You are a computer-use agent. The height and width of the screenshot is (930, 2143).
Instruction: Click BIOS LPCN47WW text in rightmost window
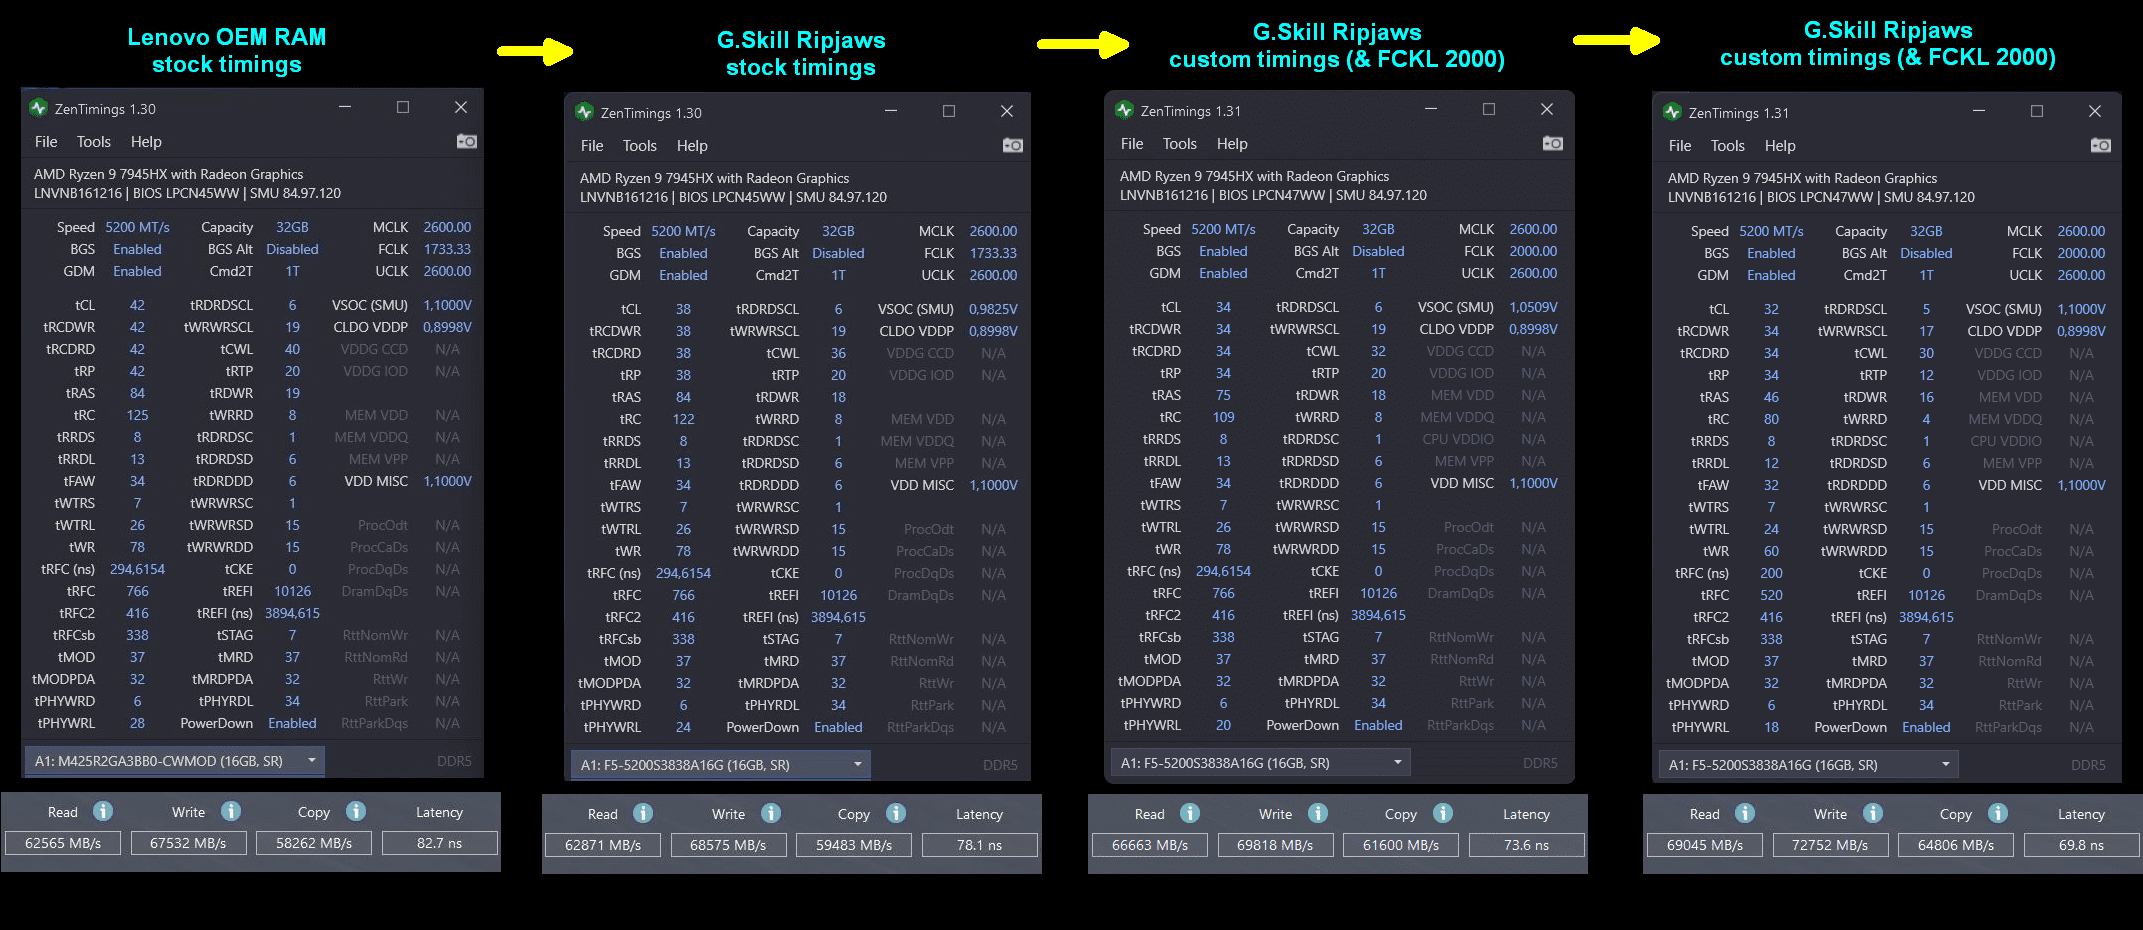click(x=1819, y=197)
